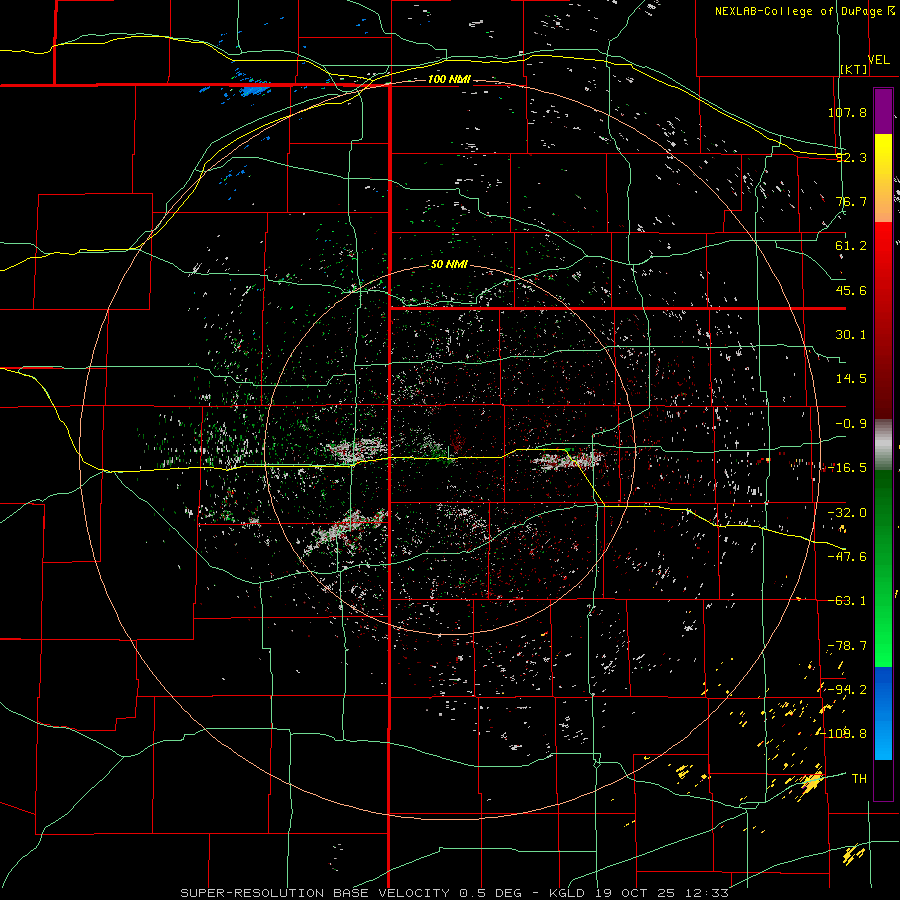This screenshot has width=900, height=900.
Task: Click the bright yellow echo cluster at the lower right
Action: tap(812, 781)
